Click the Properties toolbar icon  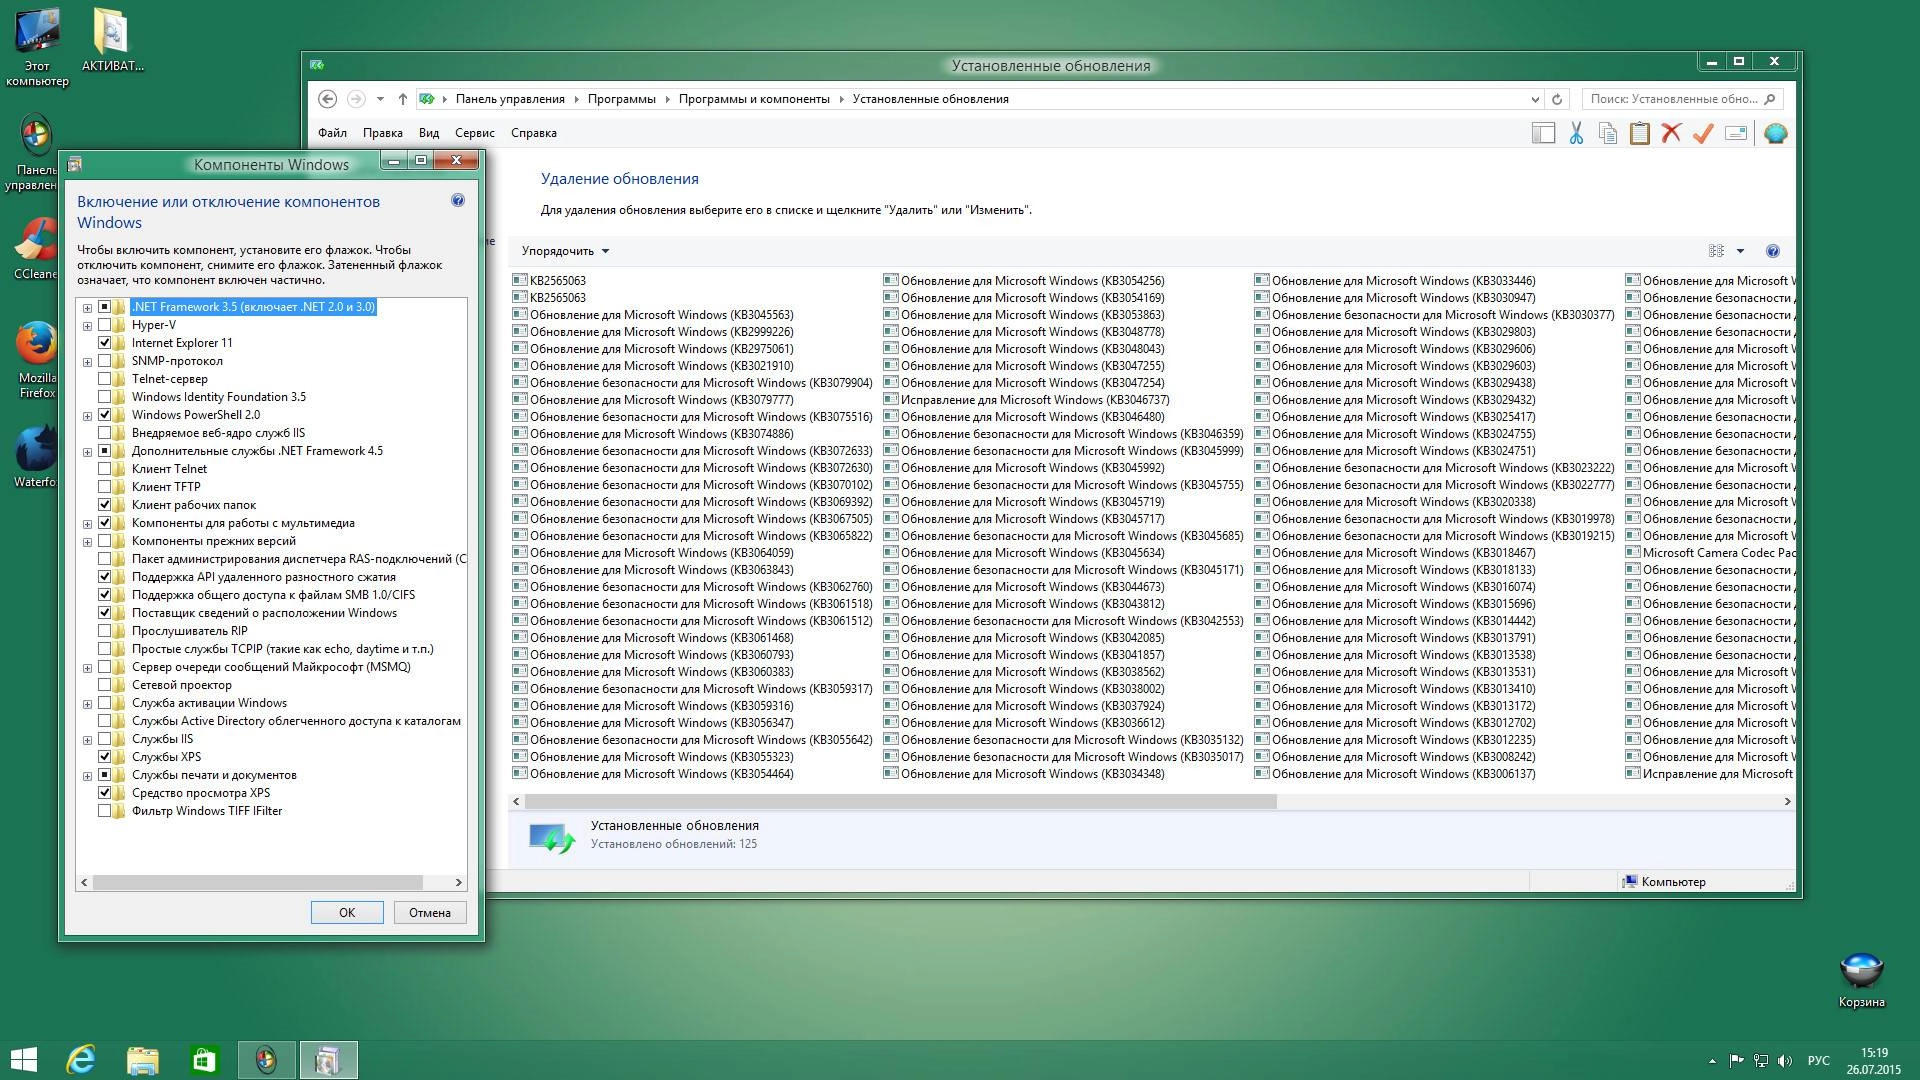(1736, 133)
